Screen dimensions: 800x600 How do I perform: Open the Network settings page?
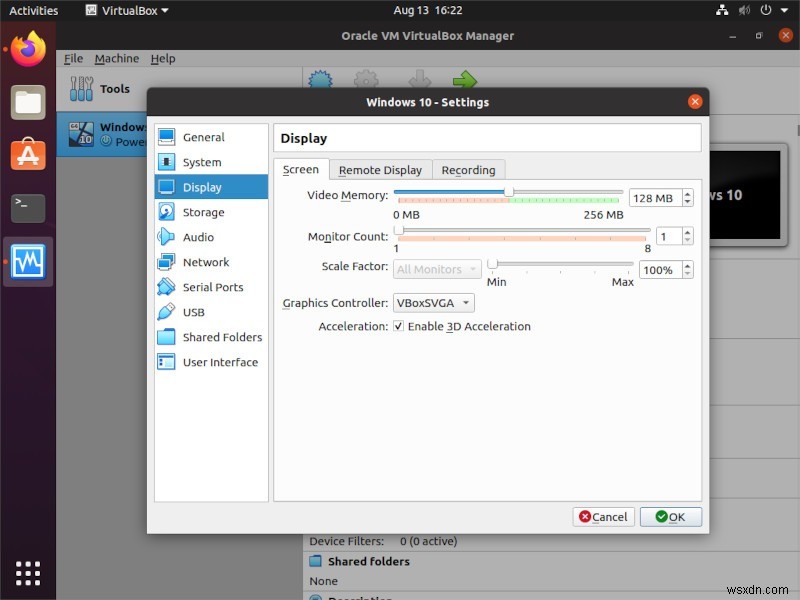pos(207,262)
